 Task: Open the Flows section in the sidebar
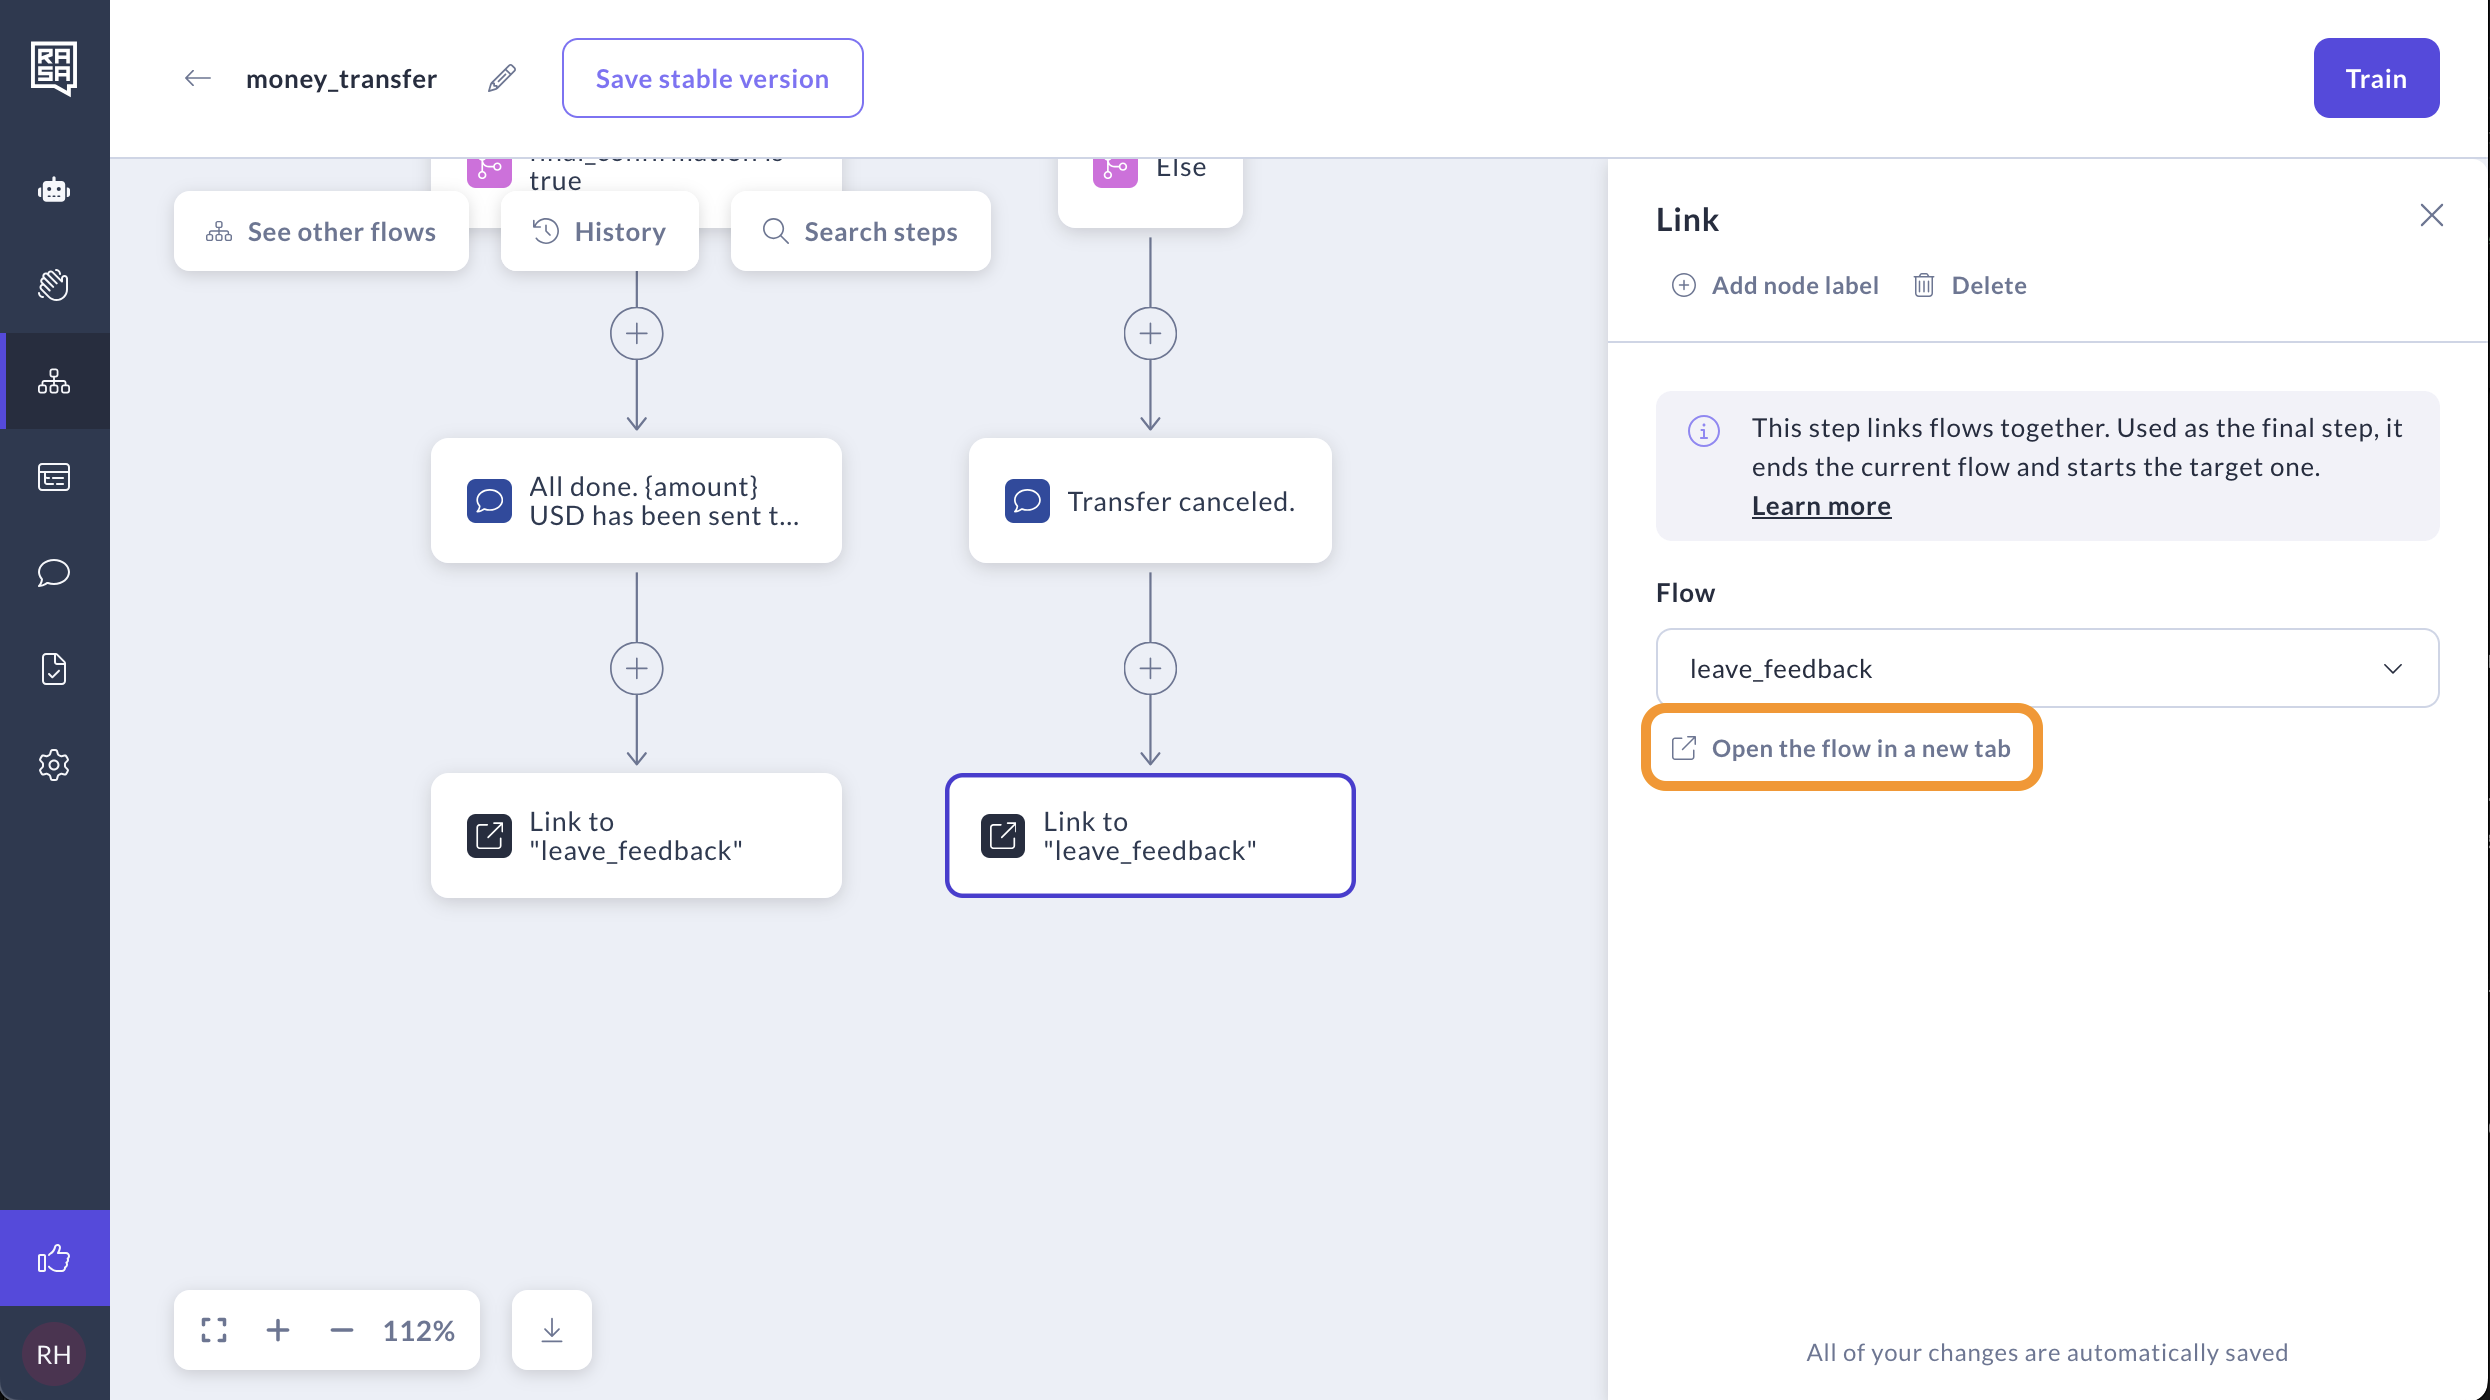pyautogui.click(x=54, y=381)
